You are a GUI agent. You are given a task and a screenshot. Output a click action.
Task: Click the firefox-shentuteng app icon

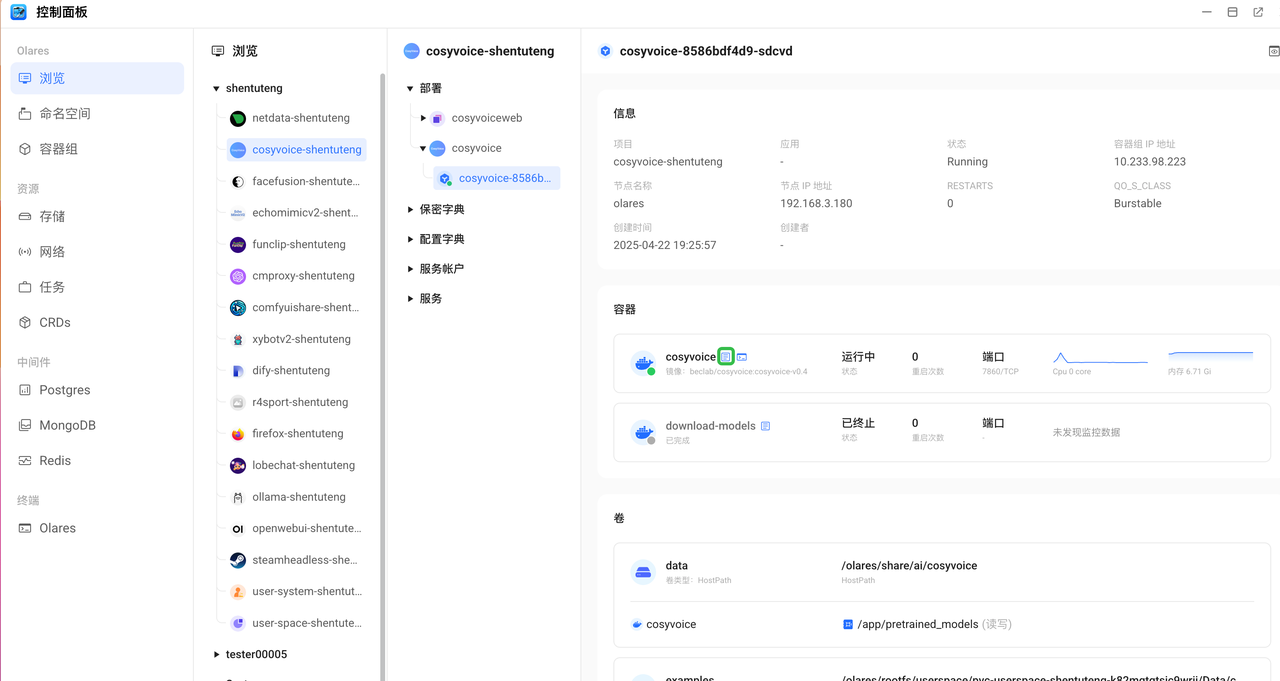click(238, 434)
